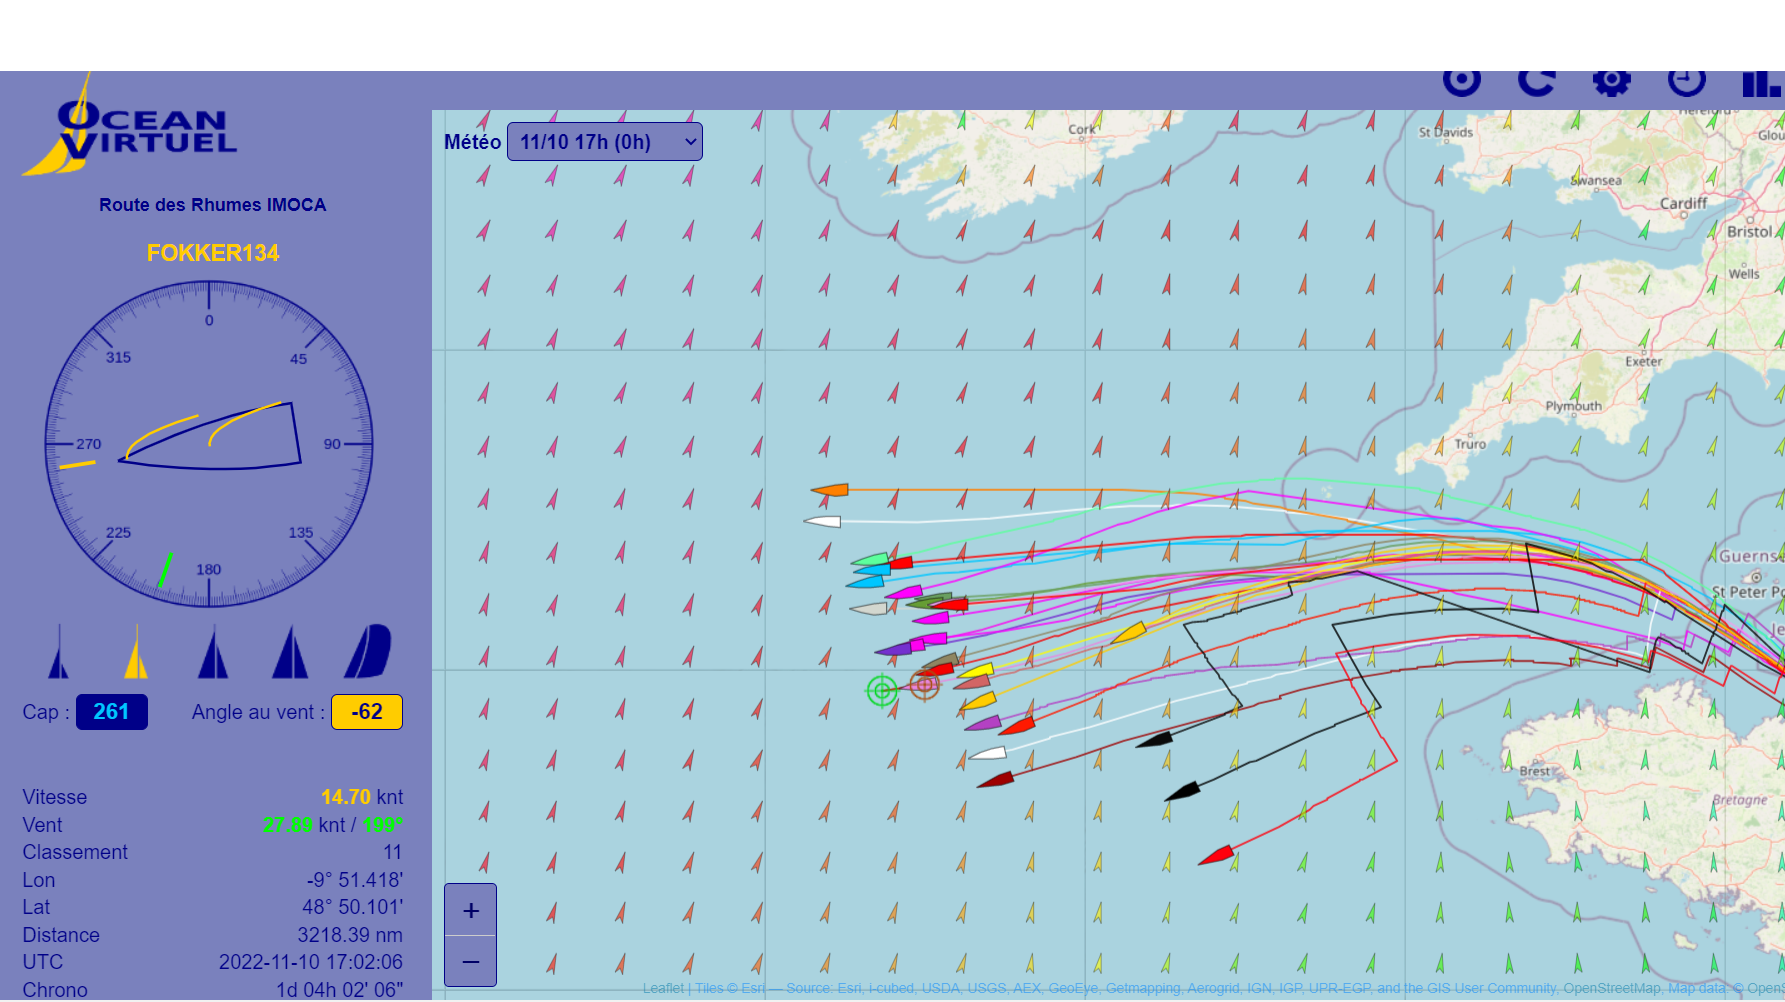Click the orange leading boat on the map
This screenshot has width=1785, height=1002.
click(831, 490)
